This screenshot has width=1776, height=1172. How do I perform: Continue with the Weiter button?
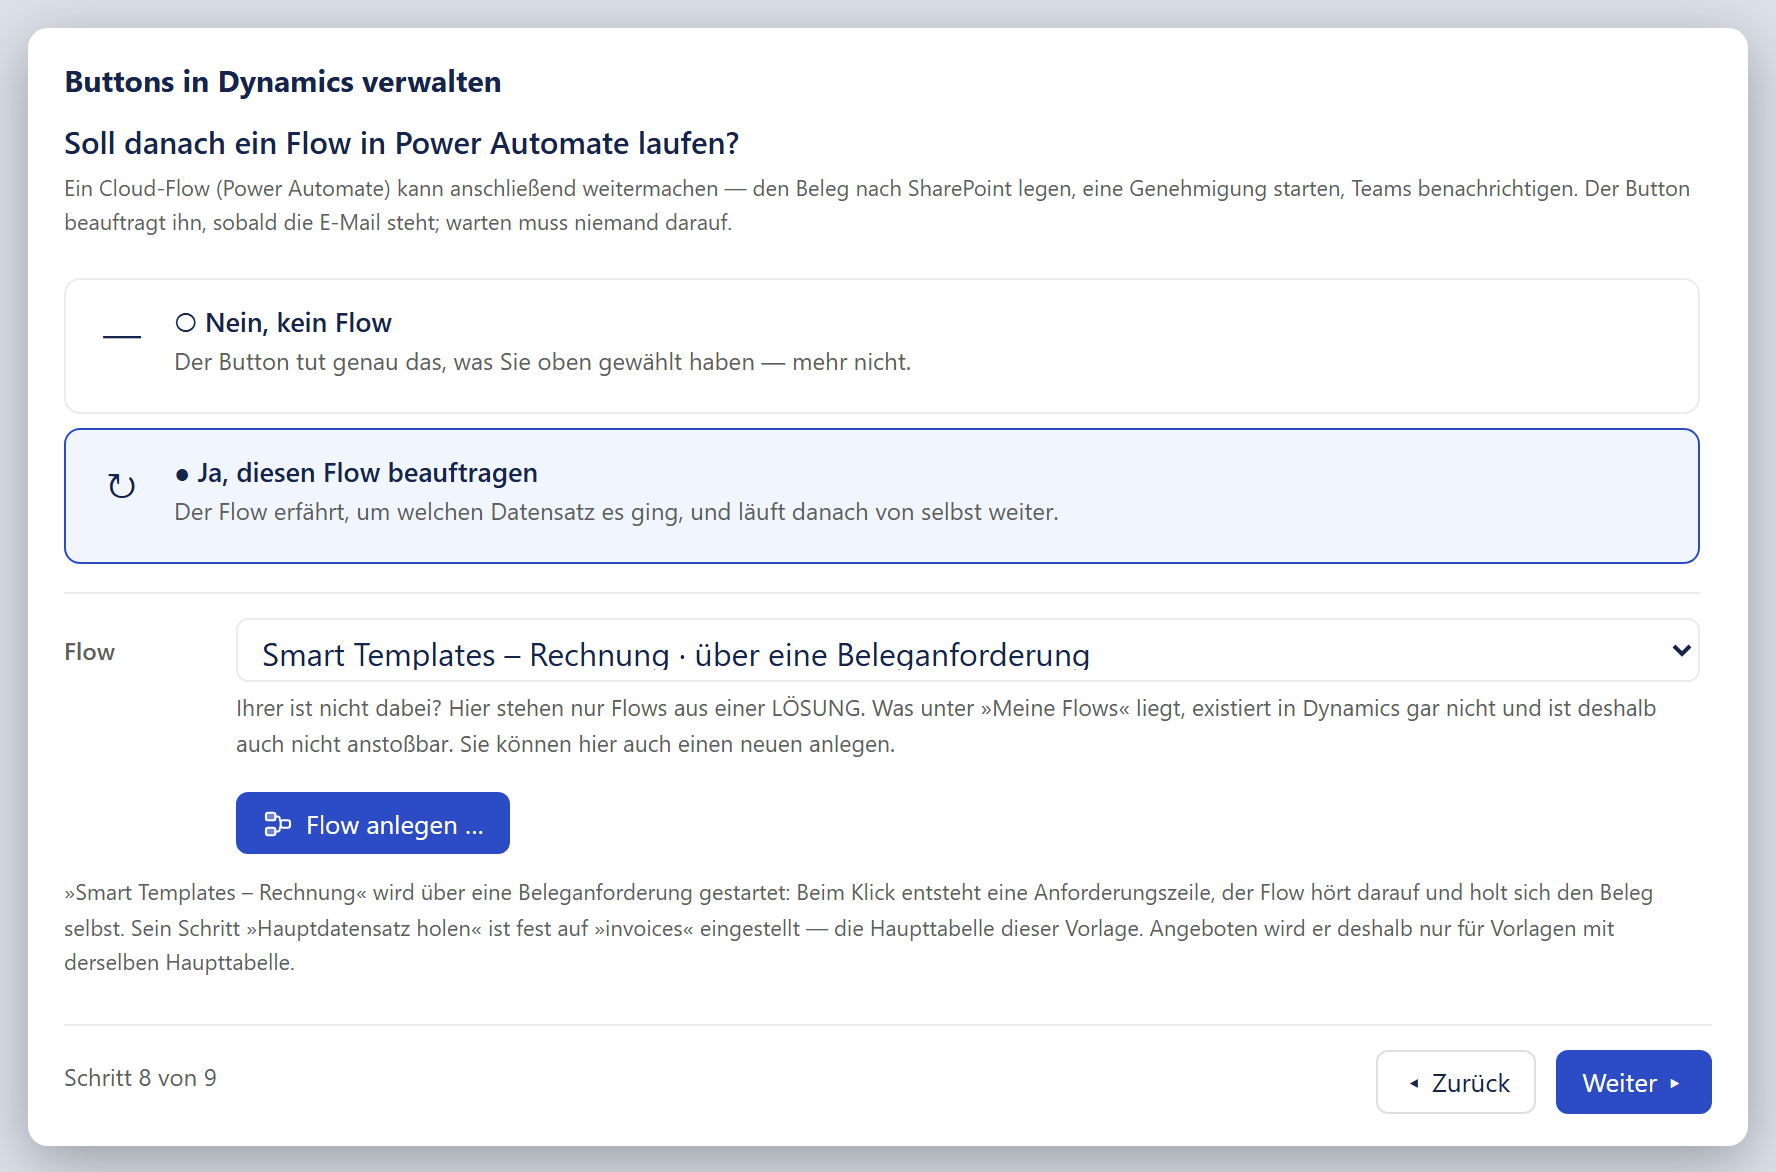[x=1633, y=1082]
